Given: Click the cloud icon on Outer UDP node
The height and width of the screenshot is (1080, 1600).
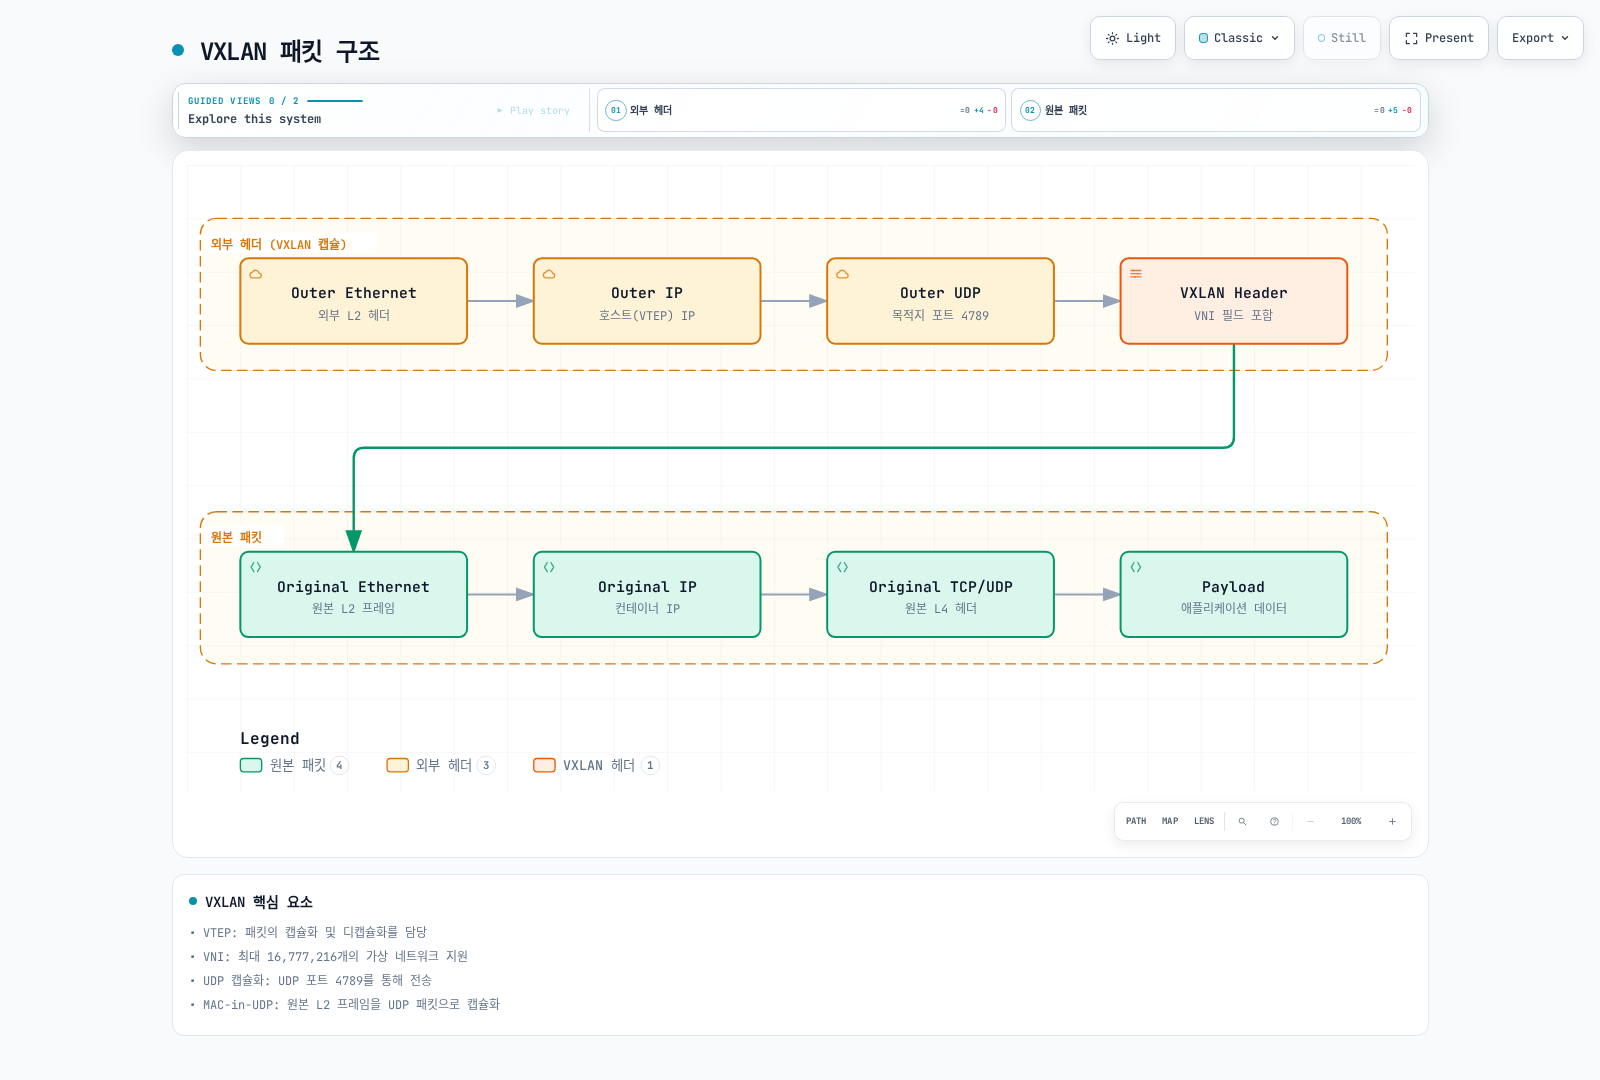Looking at the screenshot, I should [842, 274].
